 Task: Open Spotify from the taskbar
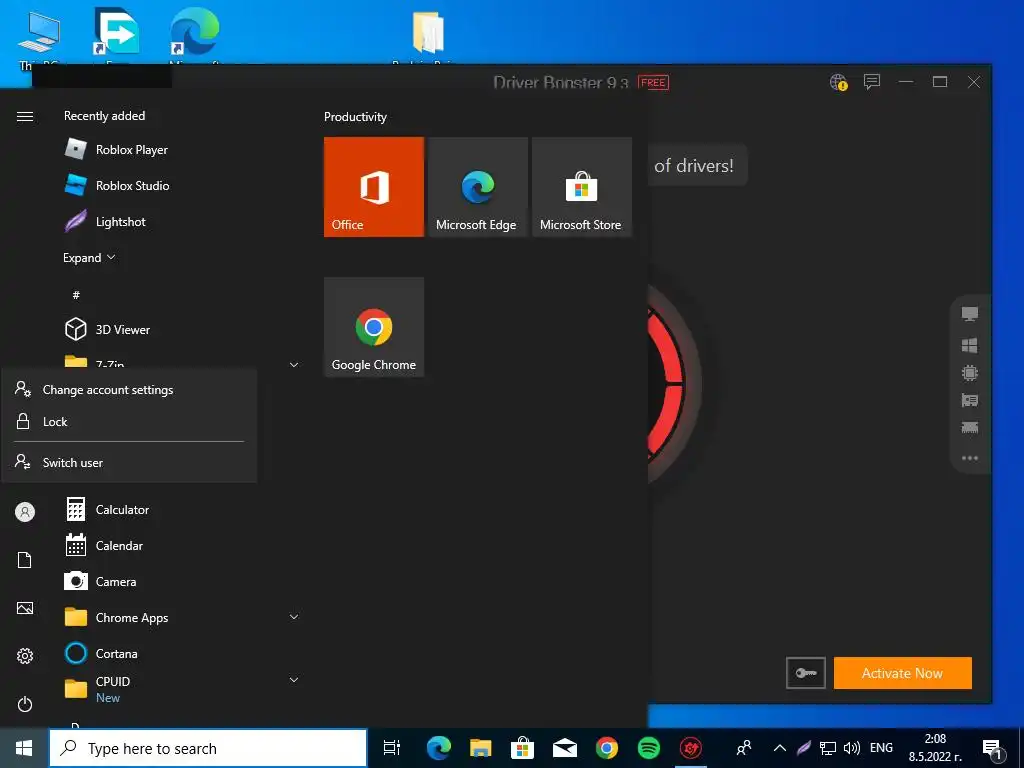(648, 748)
